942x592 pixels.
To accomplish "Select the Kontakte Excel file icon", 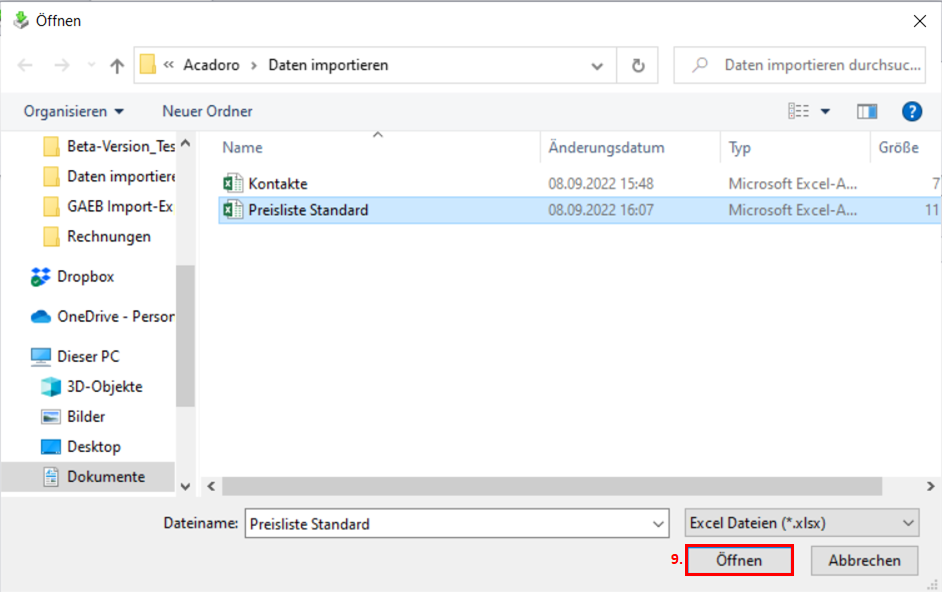I will 233,184.
